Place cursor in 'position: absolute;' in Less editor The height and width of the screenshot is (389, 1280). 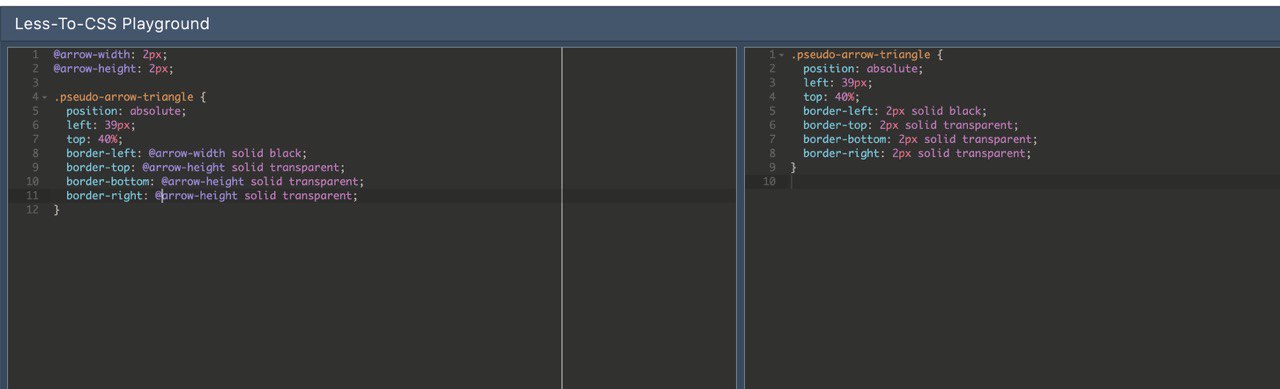coord(126,111)
